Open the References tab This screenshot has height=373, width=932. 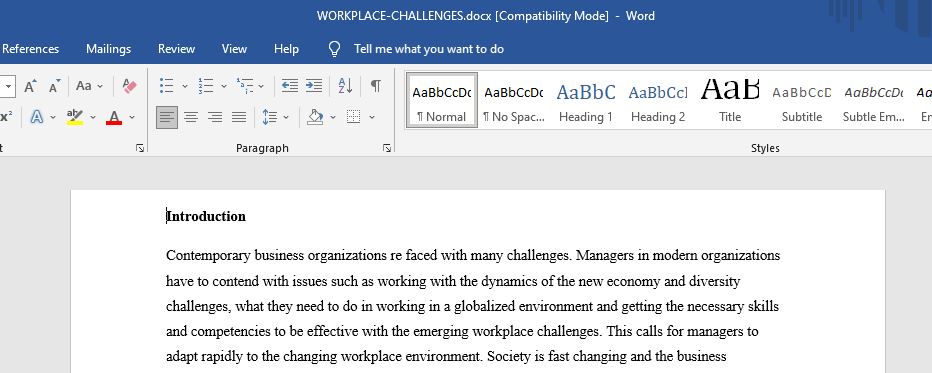click(30, 49)
